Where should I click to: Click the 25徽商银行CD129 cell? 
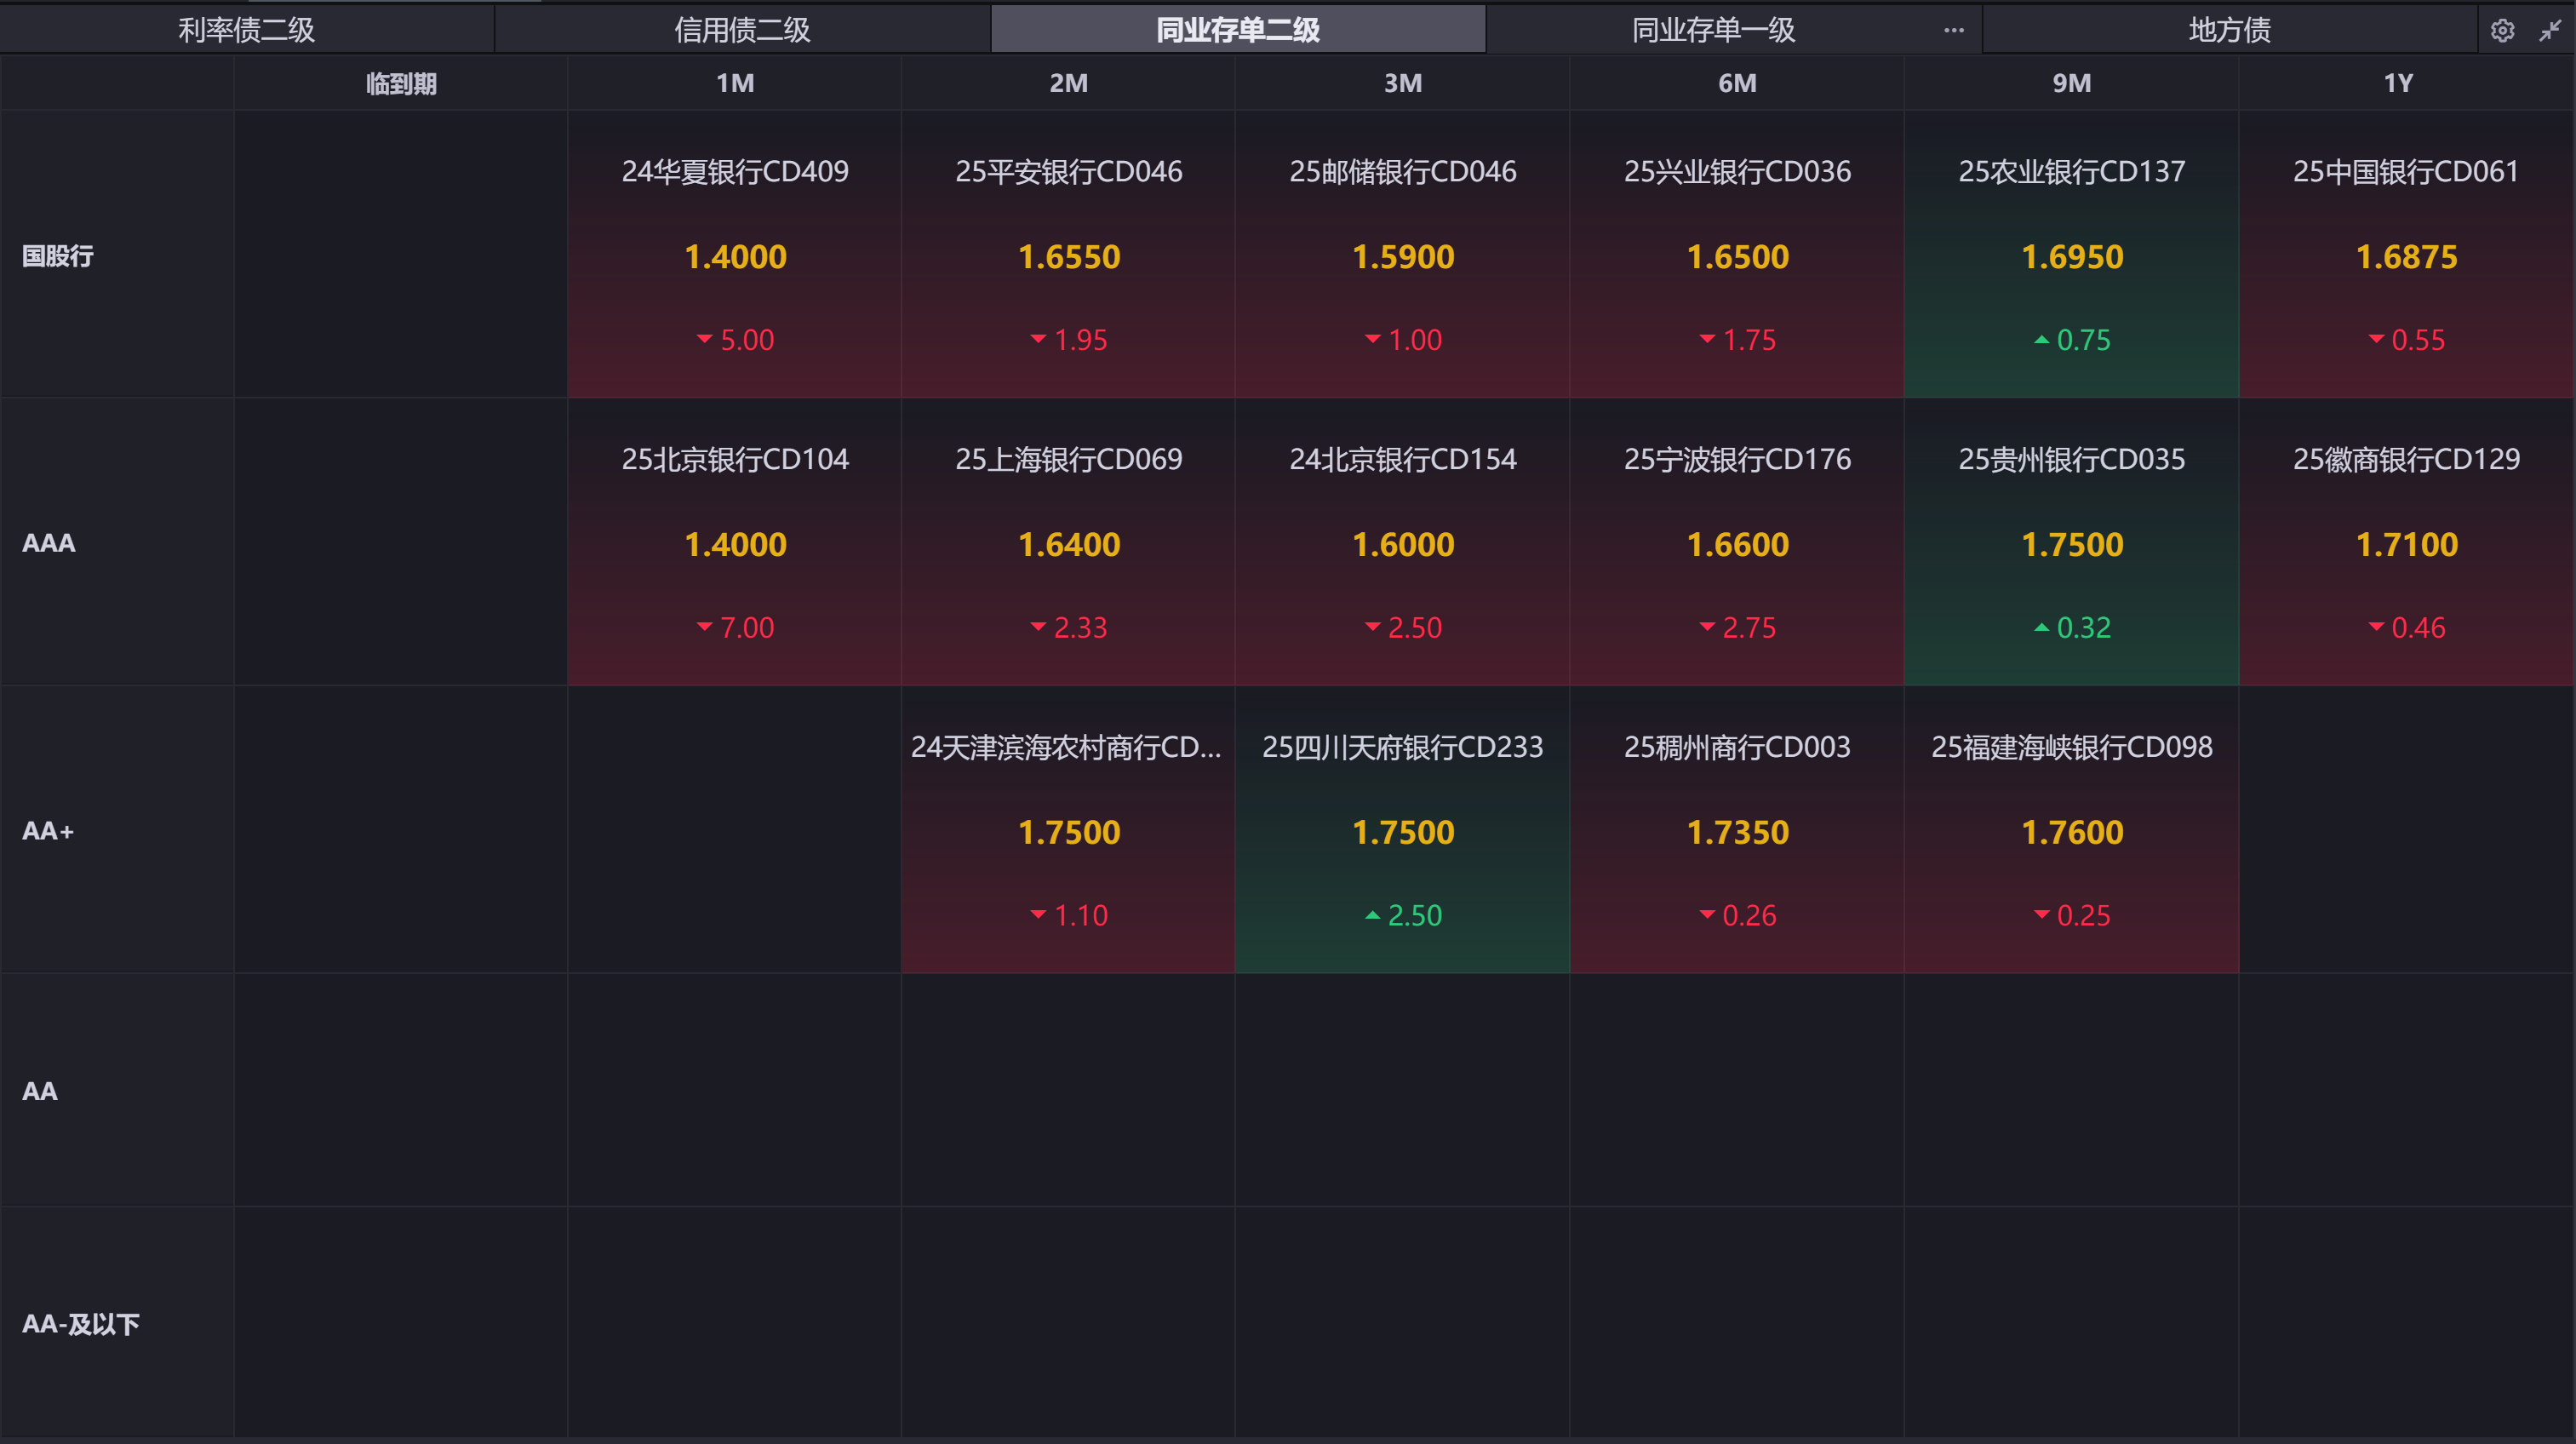tap(2406, 542)
